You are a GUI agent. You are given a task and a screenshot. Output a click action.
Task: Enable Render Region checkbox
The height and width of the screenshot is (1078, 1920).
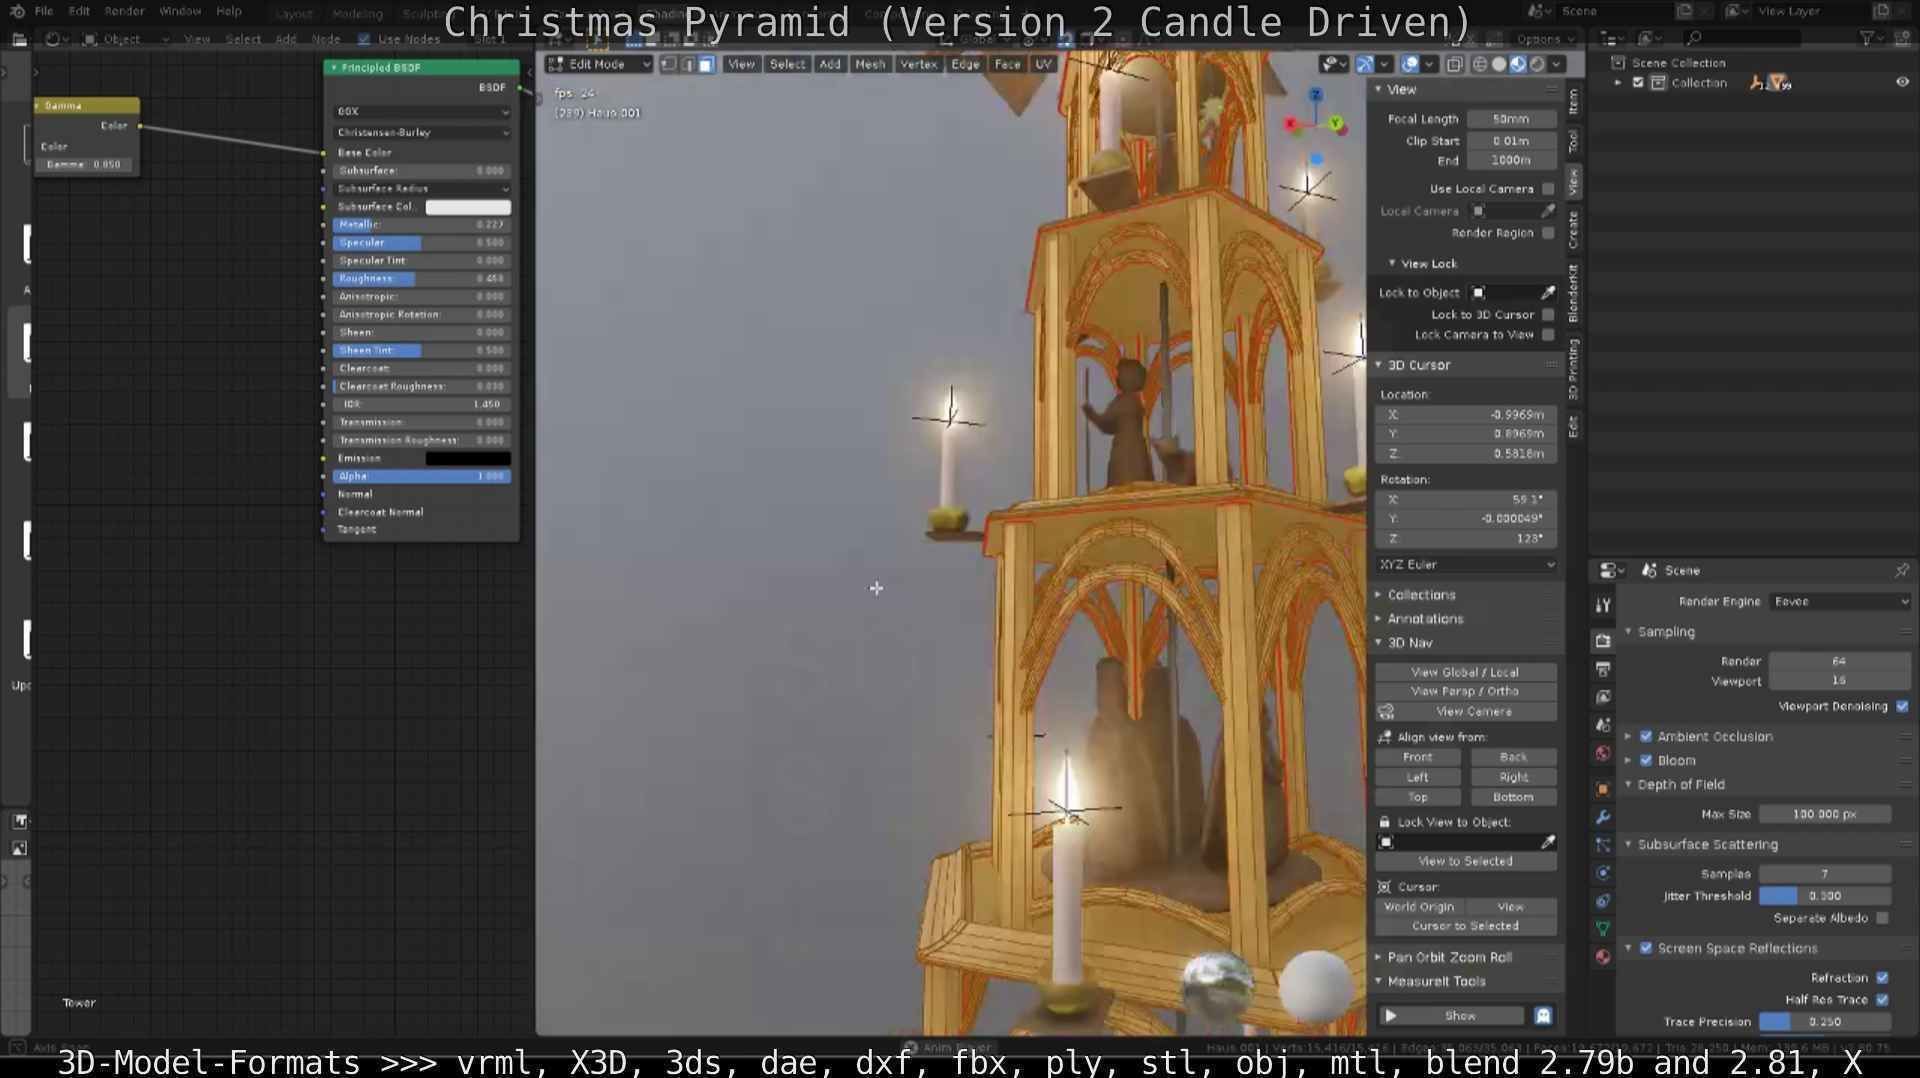[1548, 233]
